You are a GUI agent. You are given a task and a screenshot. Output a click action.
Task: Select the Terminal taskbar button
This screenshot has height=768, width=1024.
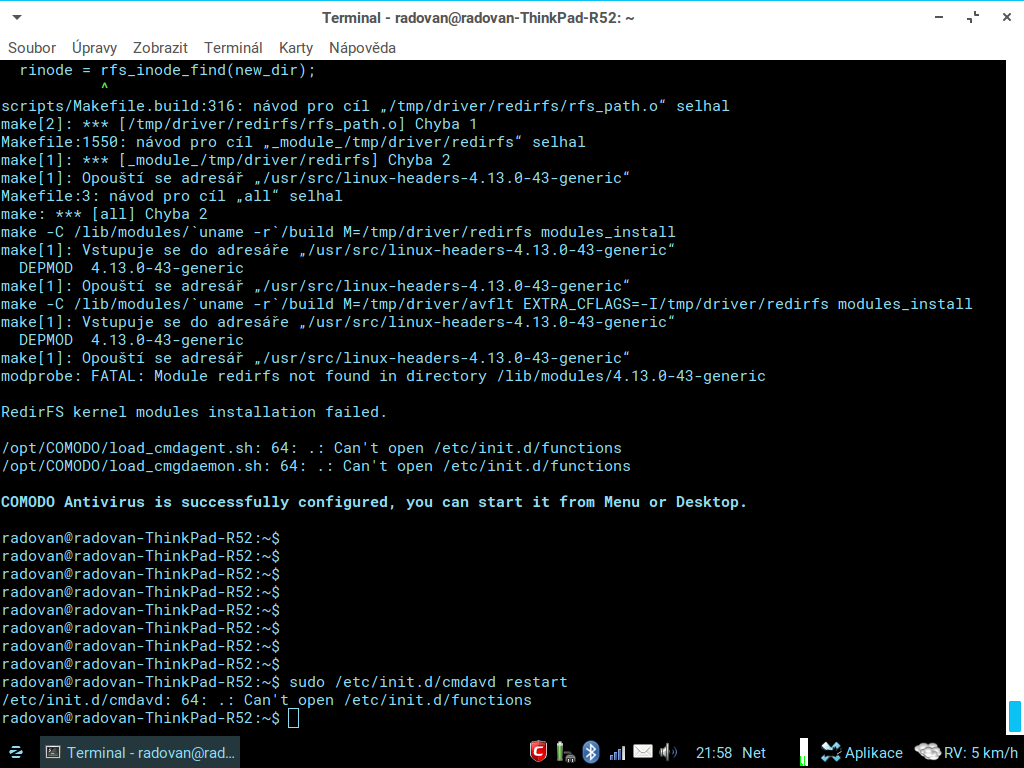(140, 753)
